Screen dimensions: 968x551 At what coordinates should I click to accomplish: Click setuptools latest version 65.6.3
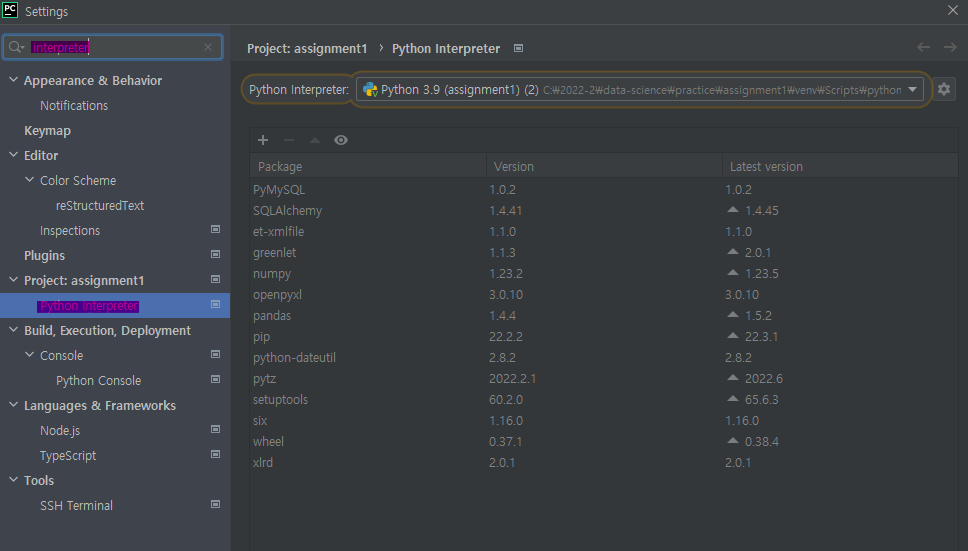(761, 399)
